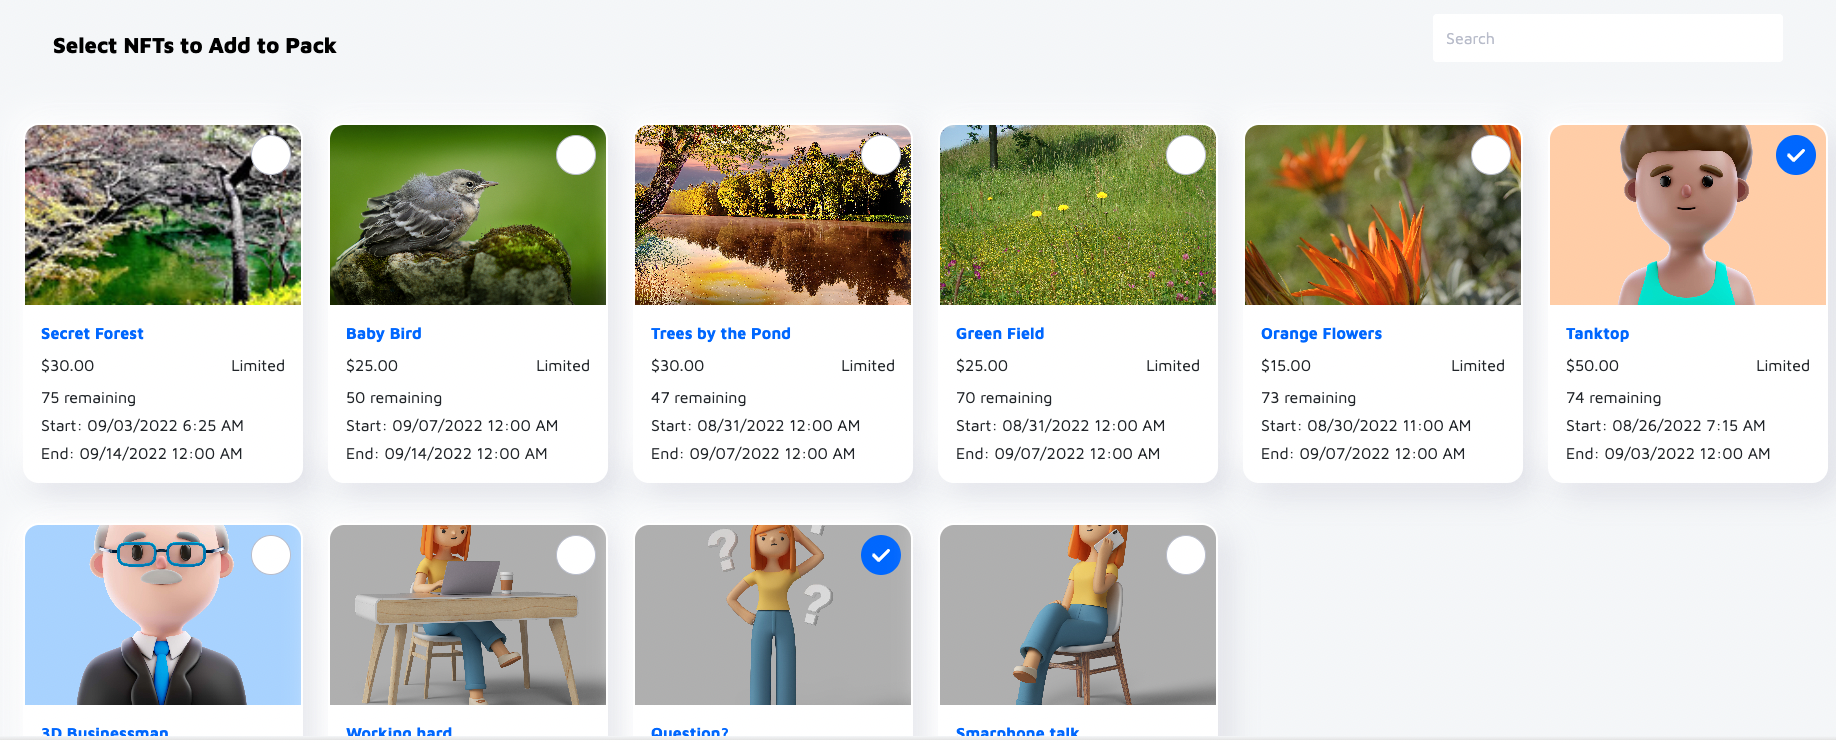Click the Search input field
Viewport: 1836px width, 743px height.
1607,38
